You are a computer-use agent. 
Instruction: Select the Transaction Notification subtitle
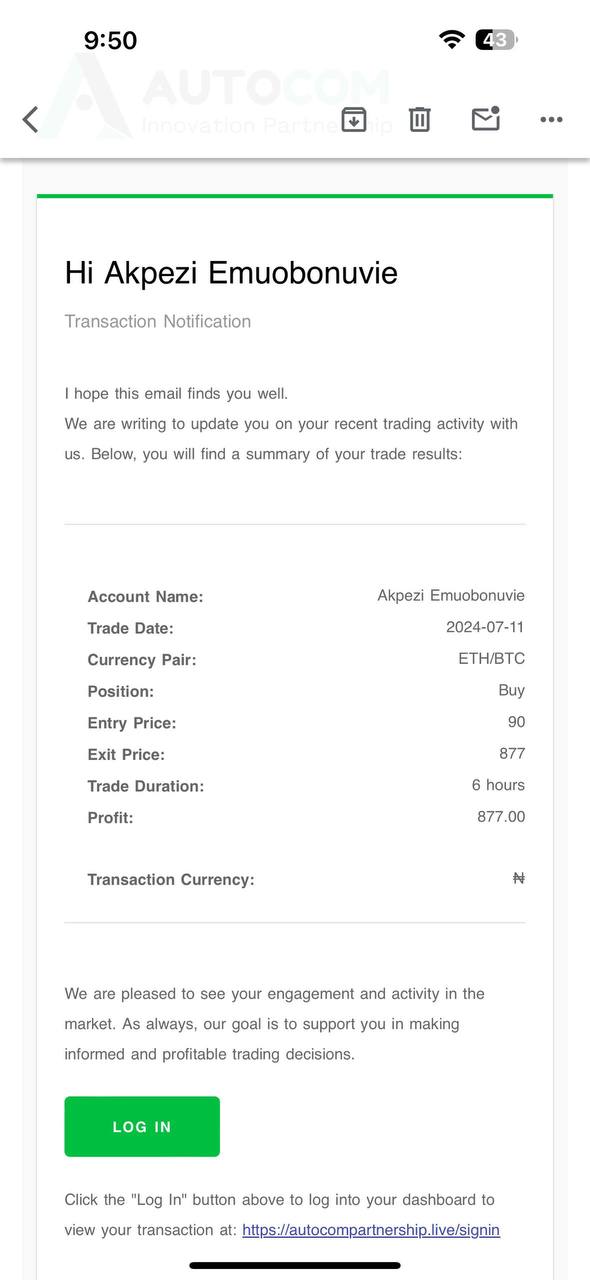(x=158, y=321)
